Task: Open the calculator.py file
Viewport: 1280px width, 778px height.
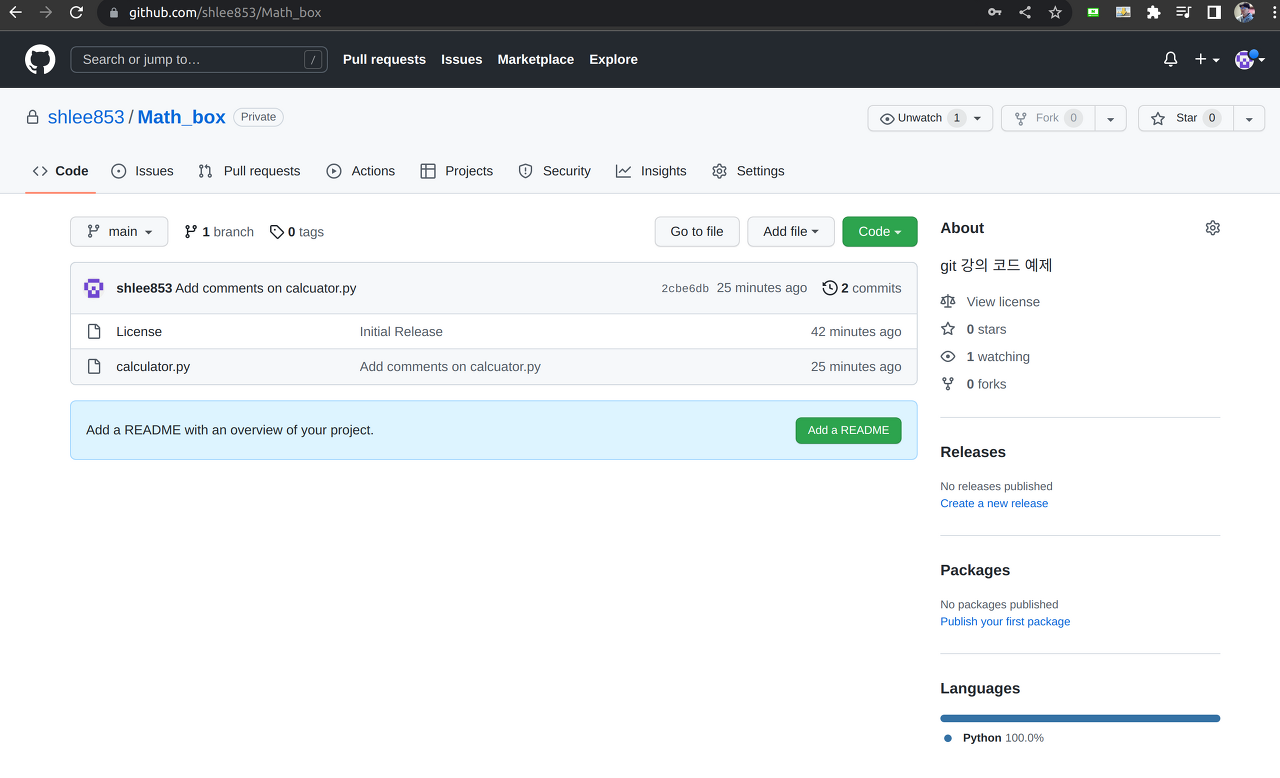Action: [153, 366]
